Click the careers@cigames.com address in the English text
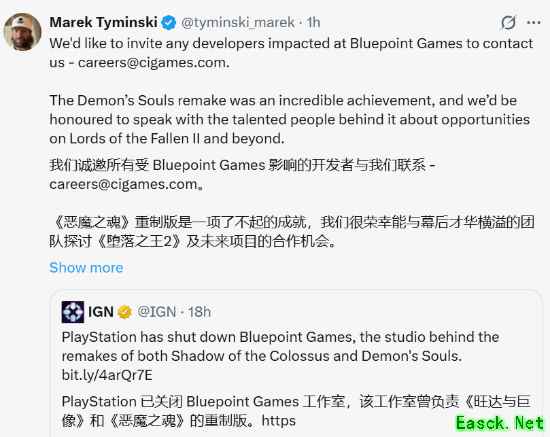 point(153,63)
